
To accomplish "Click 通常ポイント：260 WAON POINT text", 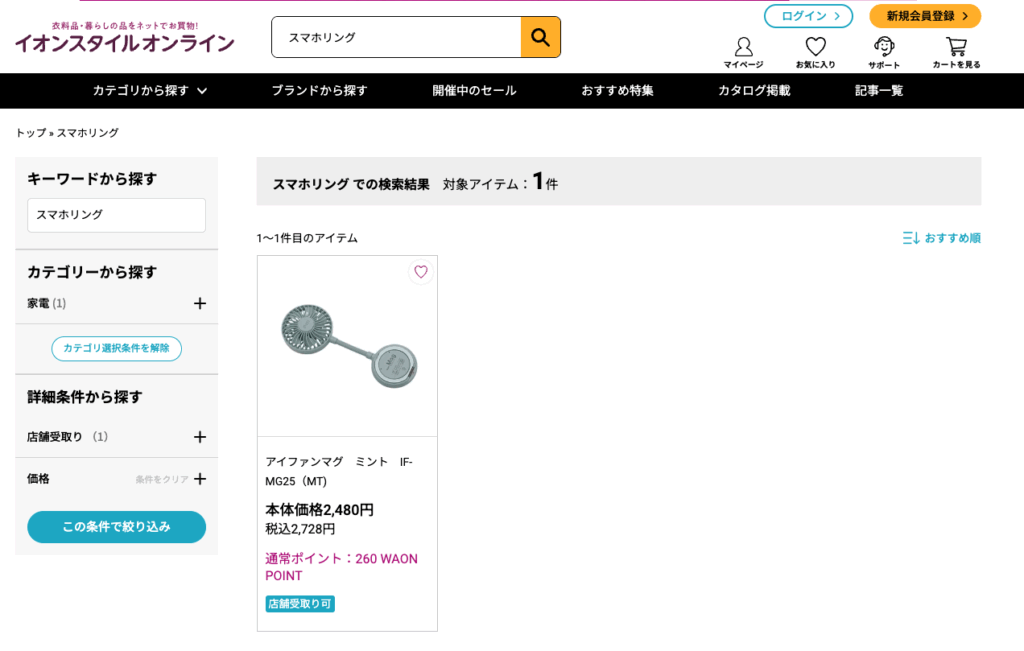I will (x=341, y=567).
